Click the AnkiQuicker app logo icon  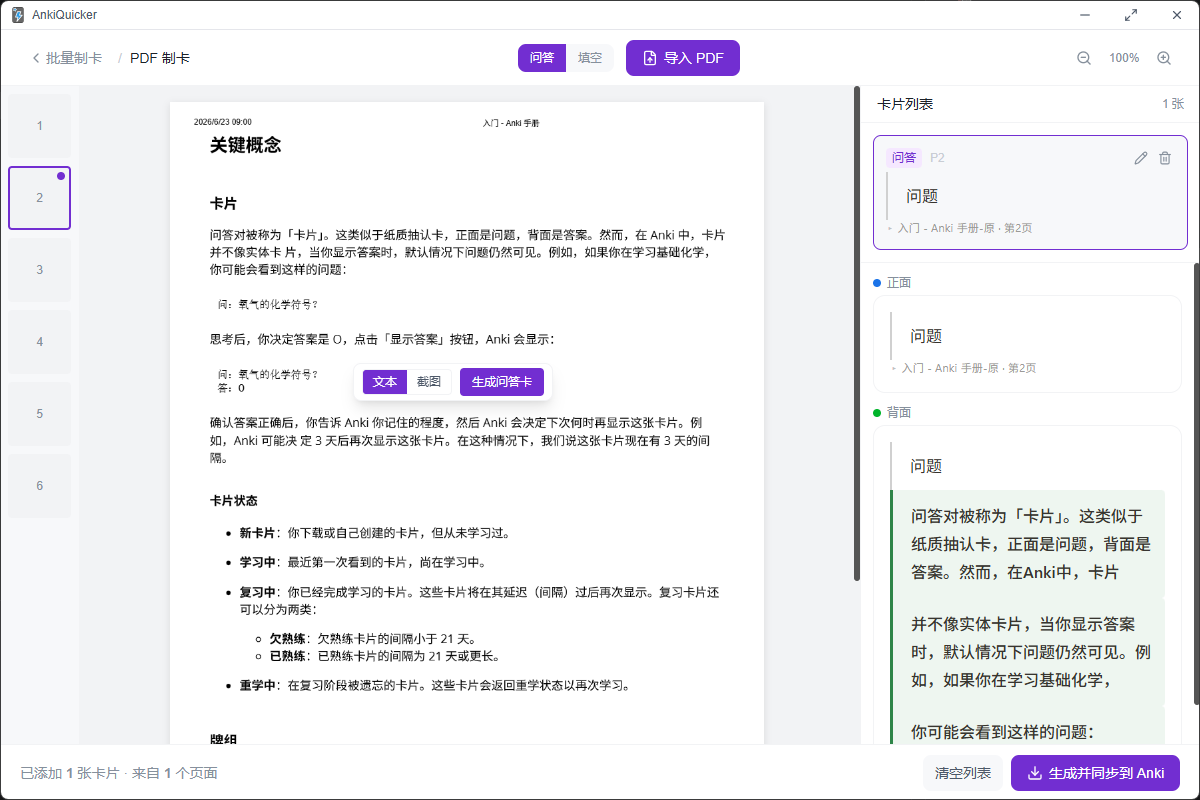tap(17, 15)
